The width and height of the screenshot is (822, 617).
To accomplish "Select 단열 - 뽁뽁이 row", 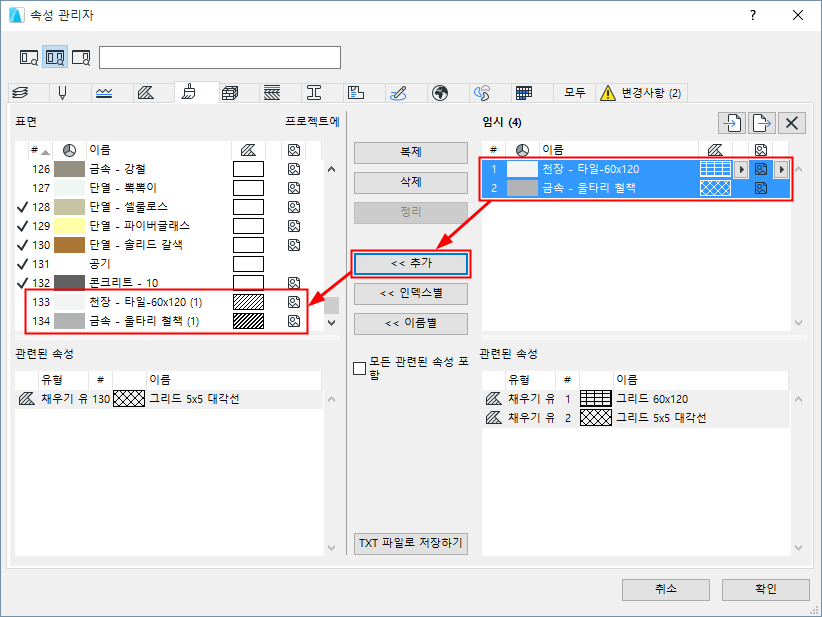I will tap(169, 188).
